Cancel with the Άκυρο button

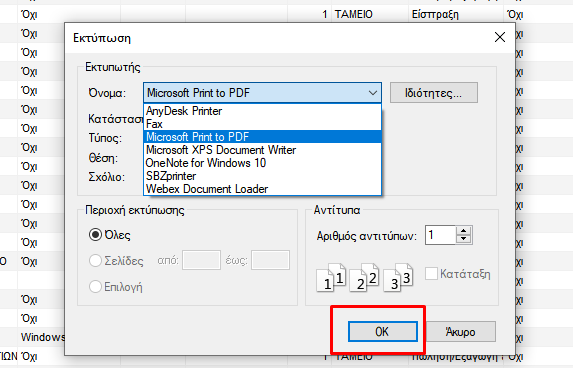[461, 331]
